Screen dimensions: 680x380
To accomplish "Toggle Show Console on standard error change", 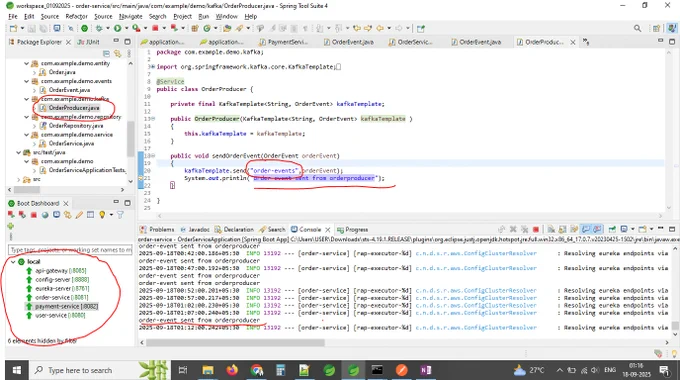I will pyautogui.click(x=597, y=229).
